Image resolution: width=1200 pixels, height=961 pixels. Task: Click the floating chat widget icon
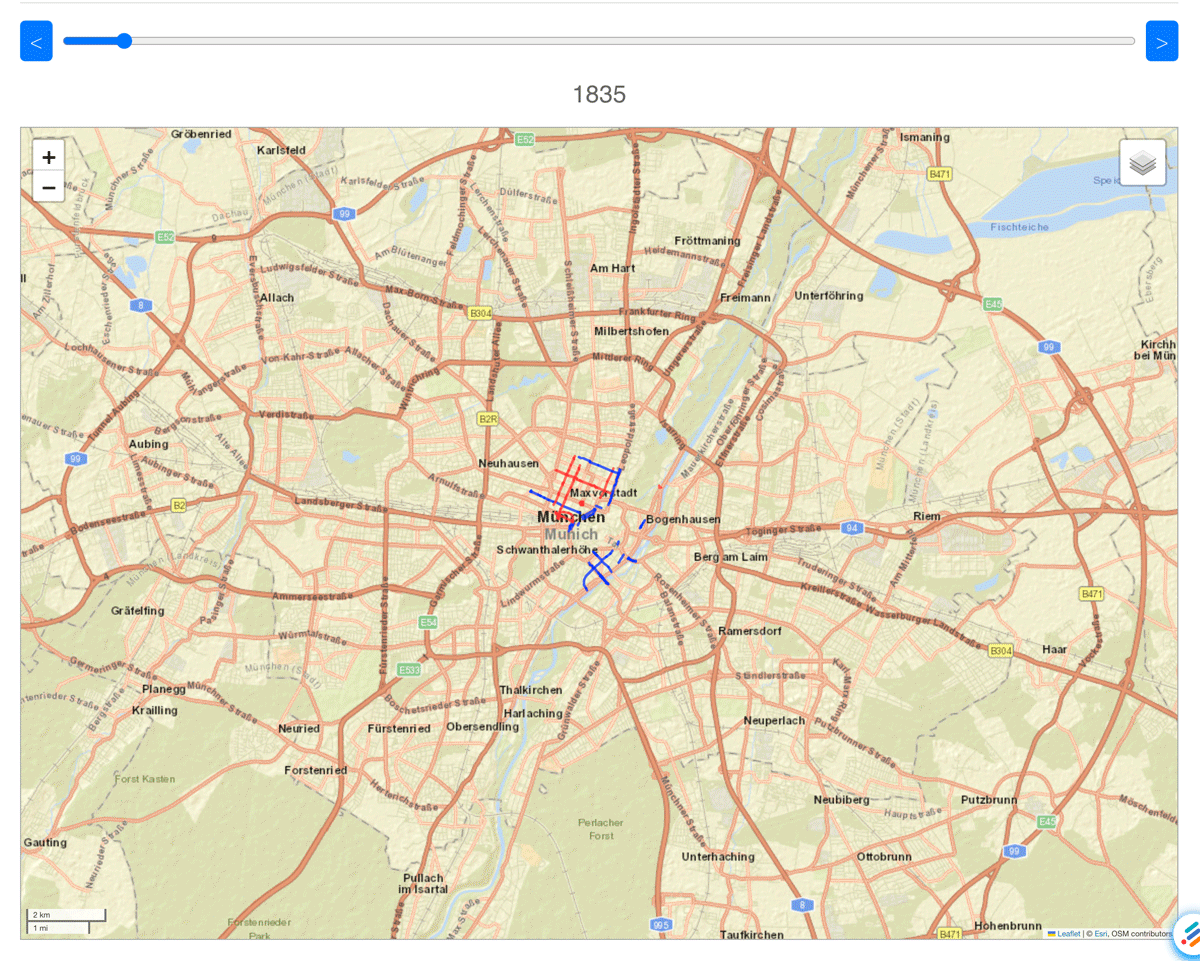pyautogui.click(x=1188, y=935)
